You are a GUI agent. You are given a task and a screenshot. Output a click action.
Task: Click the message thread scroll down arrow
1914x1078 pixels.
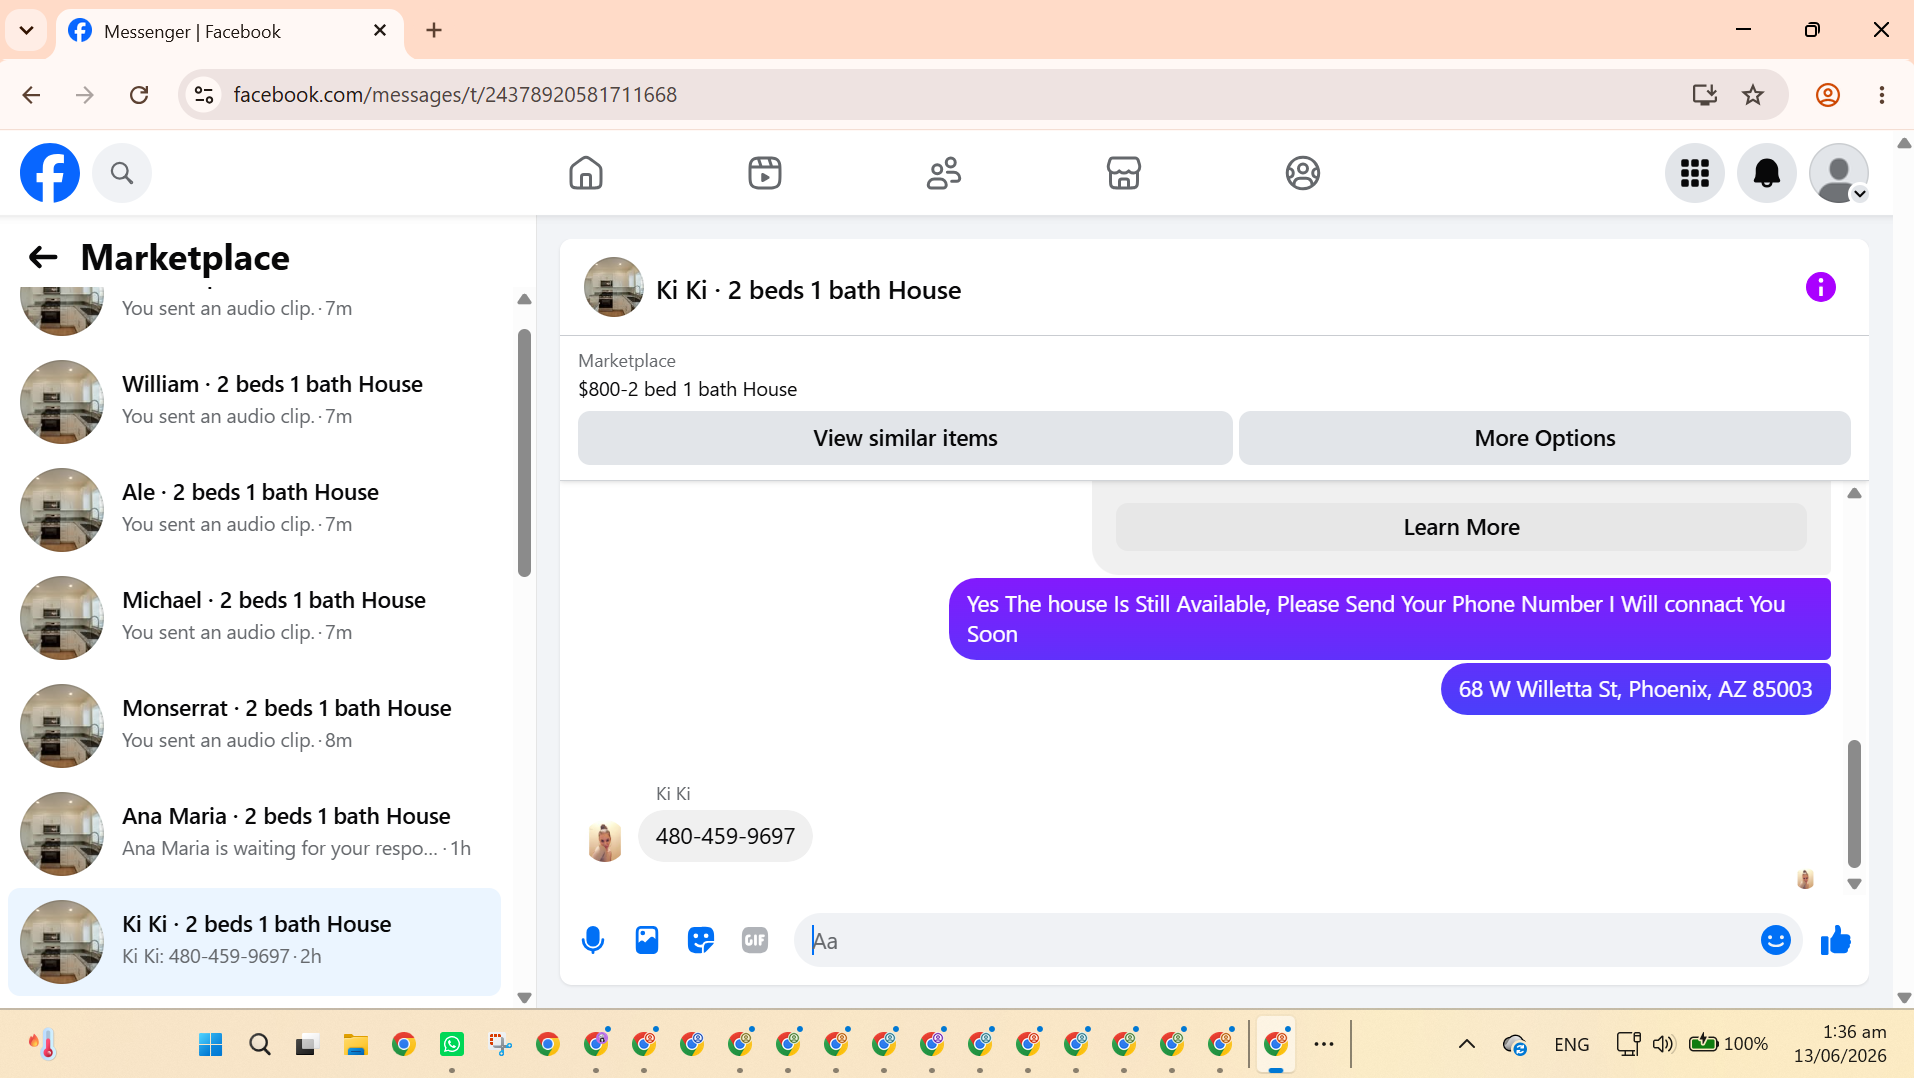click(1854, 884)
